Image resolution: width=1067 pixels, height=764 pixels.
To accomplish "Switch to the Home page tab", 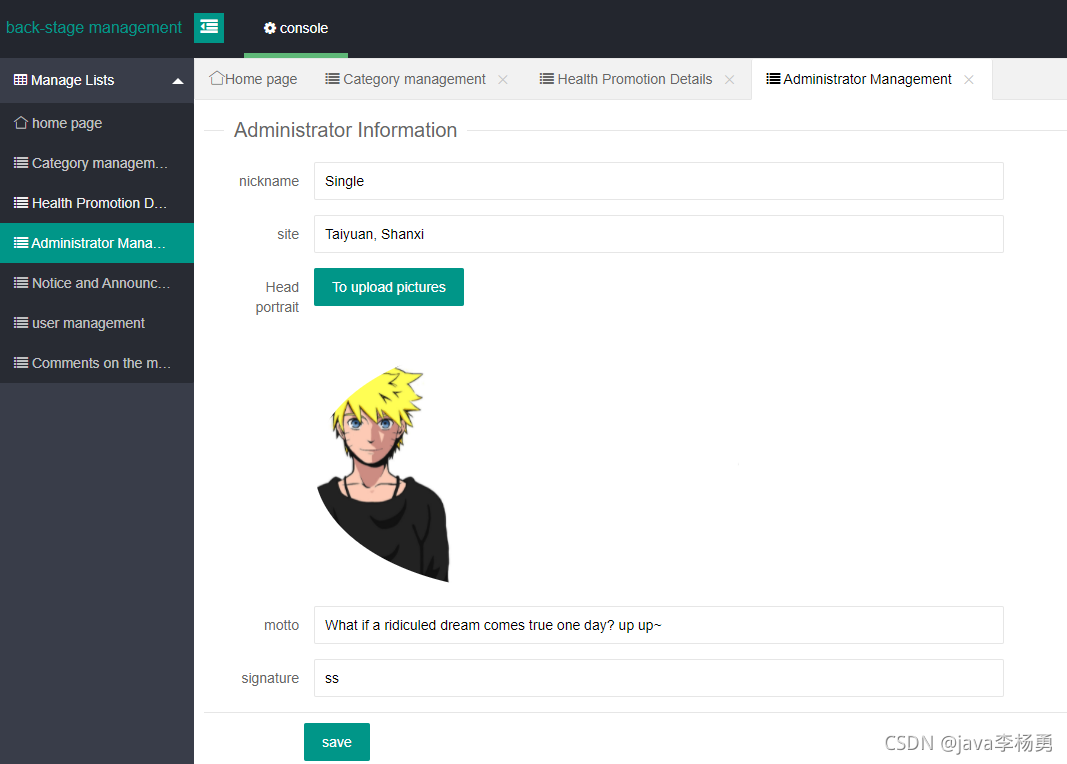I will (253, 79).
